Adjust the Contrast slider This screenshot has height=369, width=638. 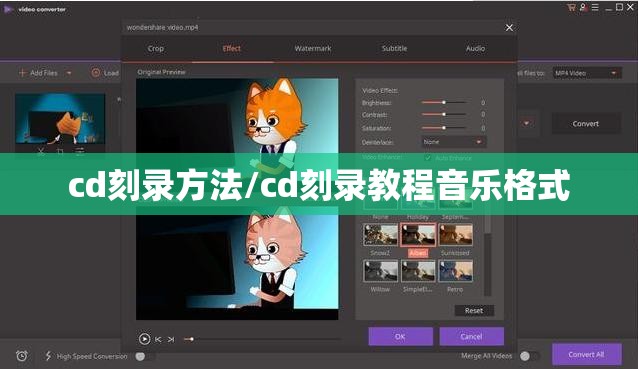[444, 114]
